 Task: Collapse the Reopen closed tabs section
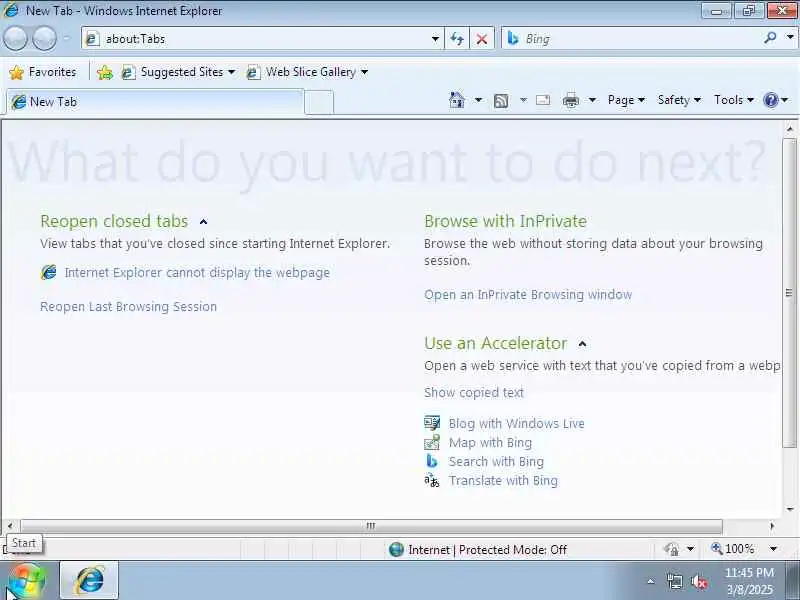tap(204, 221)
